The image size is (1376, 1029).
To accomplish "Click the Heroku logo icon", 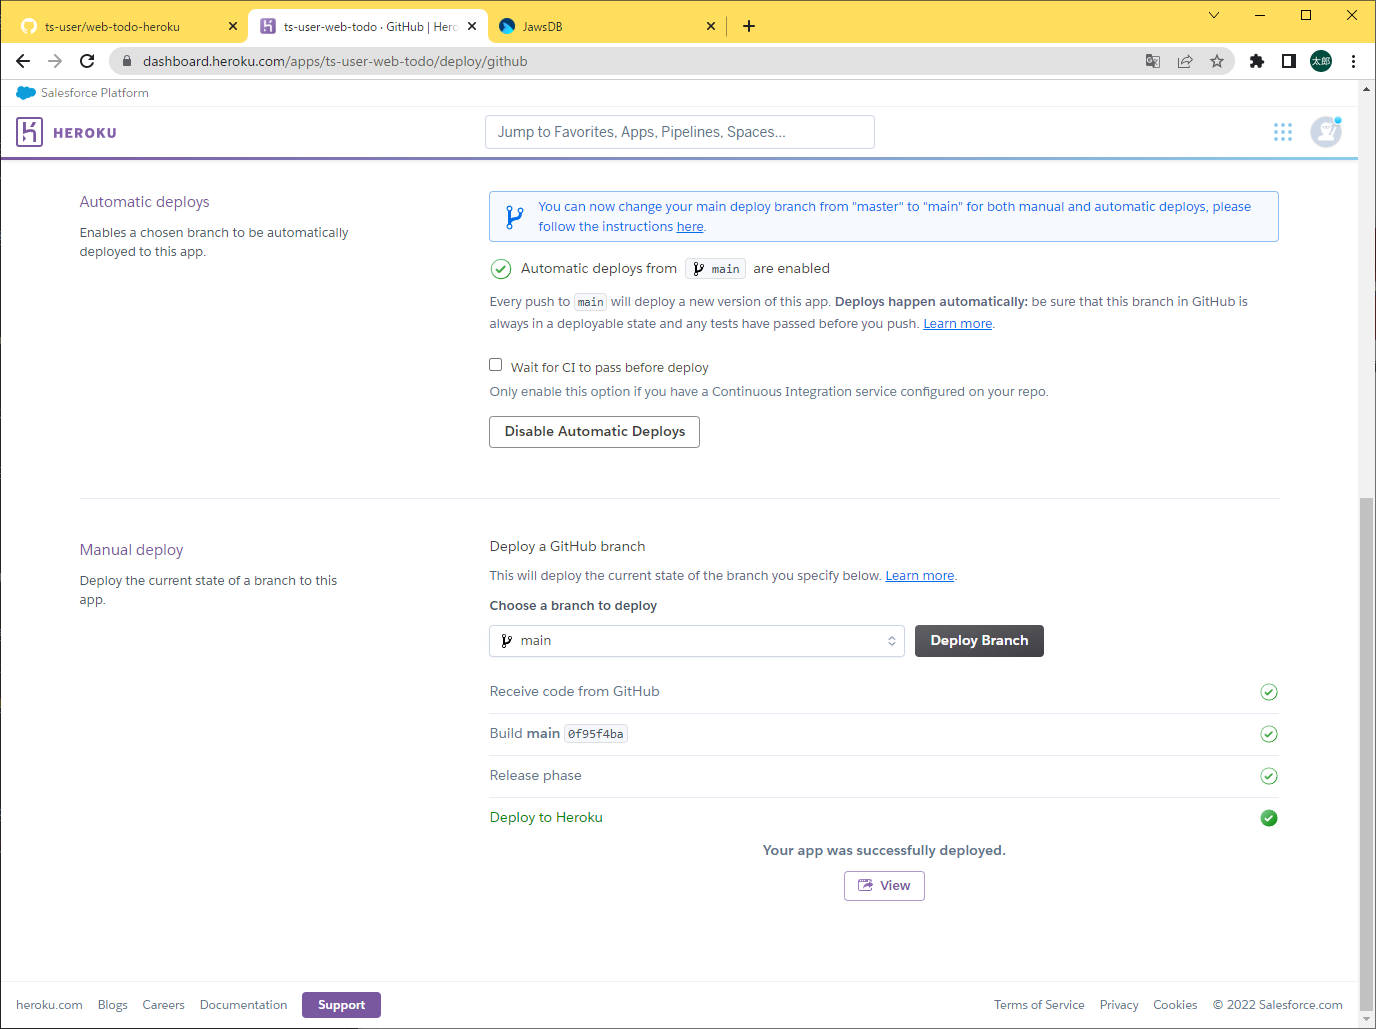I will click(29, 132).
